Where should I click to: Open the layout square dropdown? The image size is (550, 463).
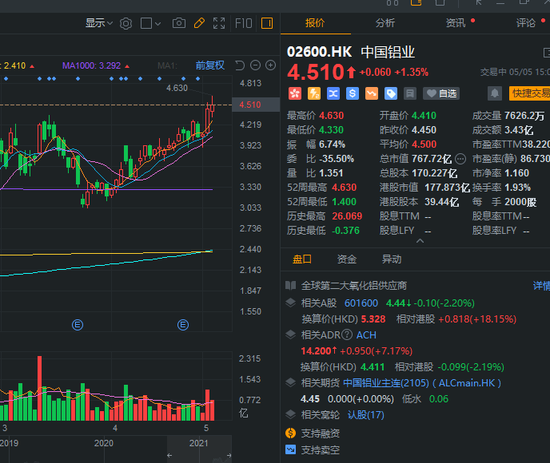click(150, 24)
